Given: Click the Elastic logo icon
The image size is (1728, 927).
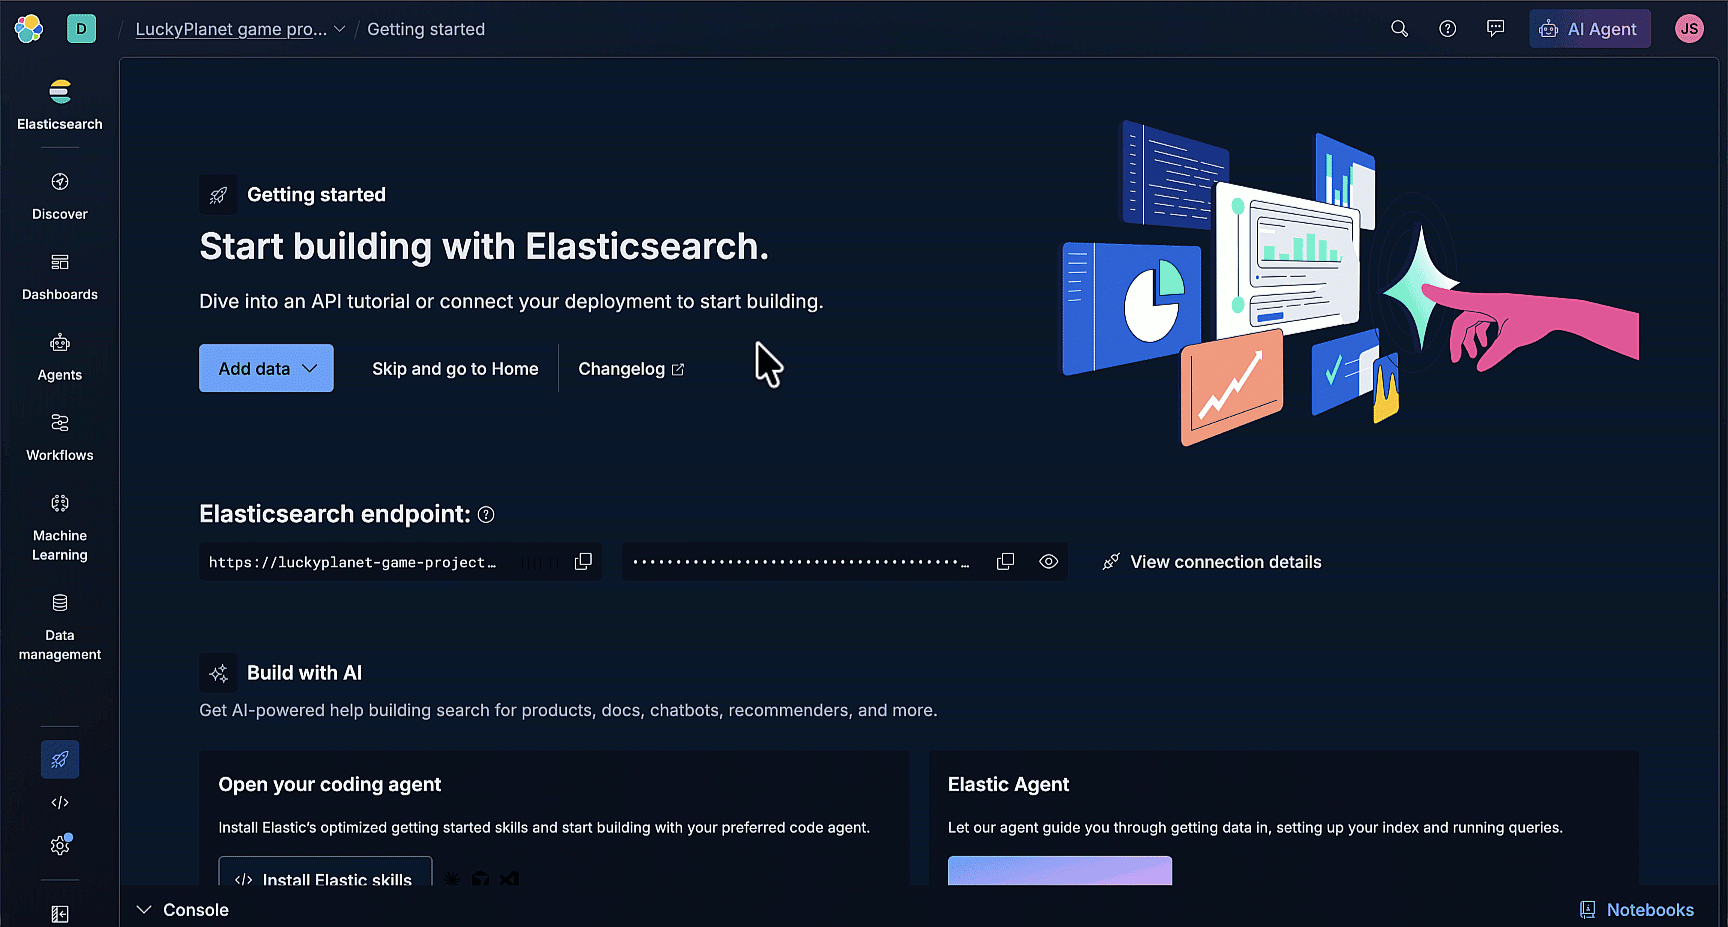Looking at the screenshot, I should click(29, 29).
